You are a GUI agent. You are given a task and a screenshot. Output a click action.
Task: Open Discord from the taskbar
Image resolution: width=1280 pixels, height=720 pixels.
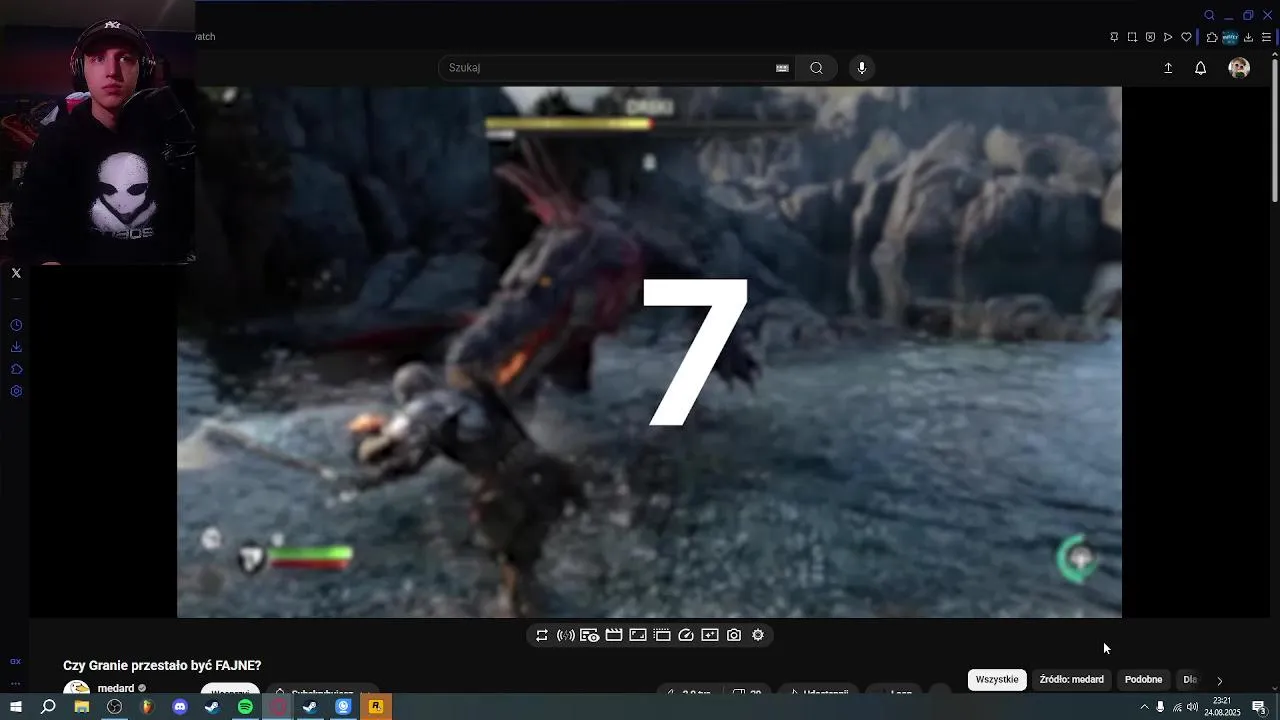(x=180, y=707)
